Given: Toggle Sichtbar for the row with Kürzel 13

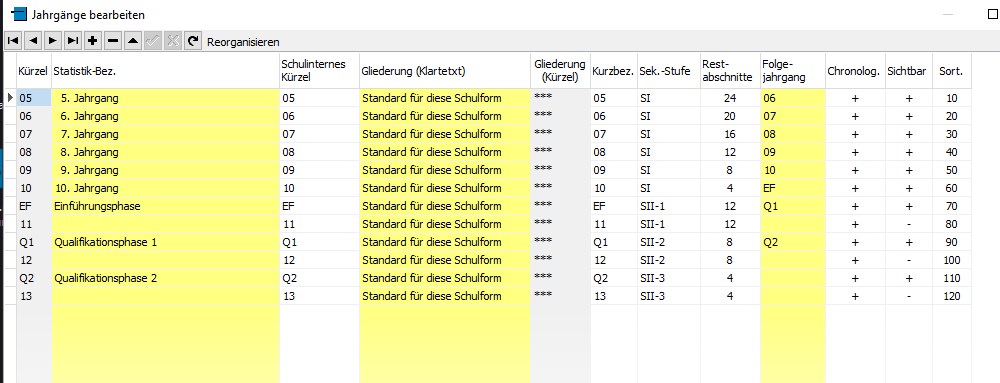Looking at the screenshot, I should click(909, 296).
